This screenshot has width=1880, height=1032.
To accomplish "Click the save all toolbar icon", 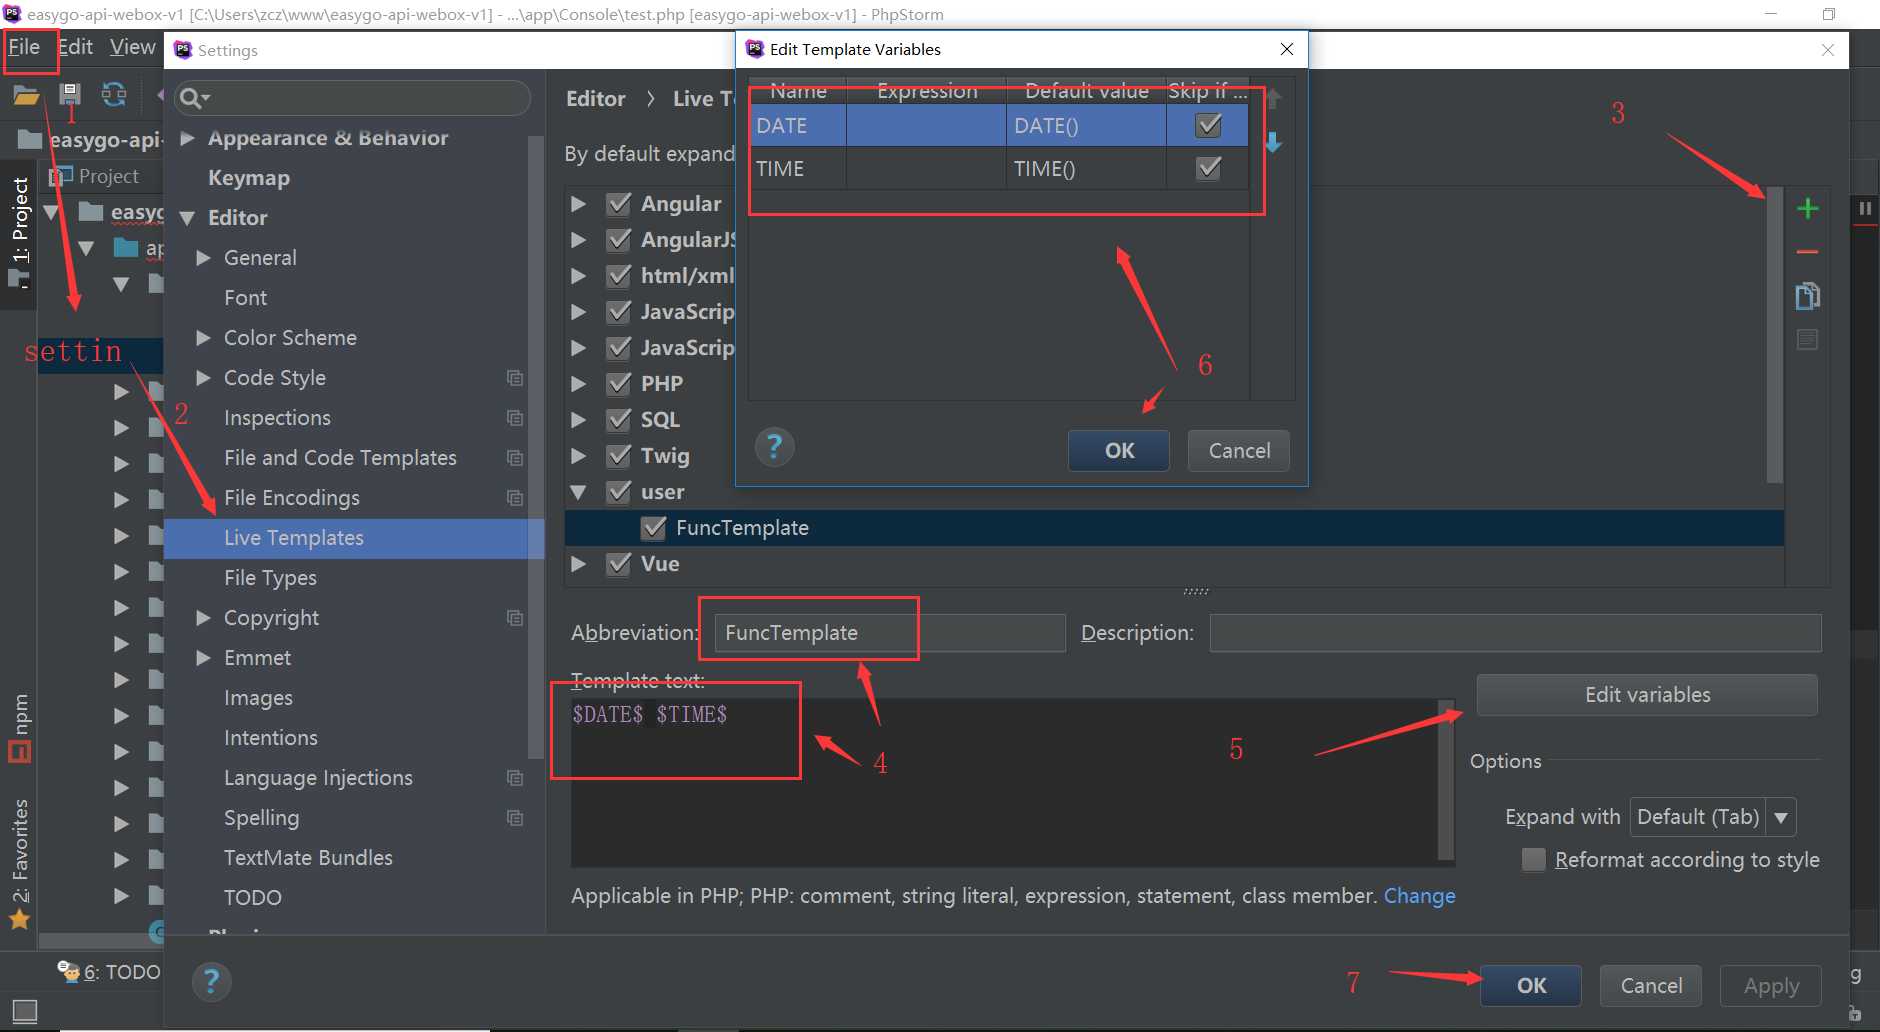I will coord(70,95).
